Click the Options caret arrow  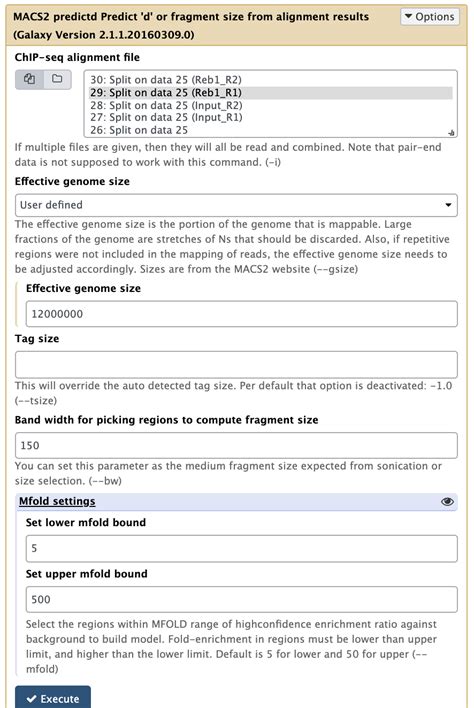[409, 16]
